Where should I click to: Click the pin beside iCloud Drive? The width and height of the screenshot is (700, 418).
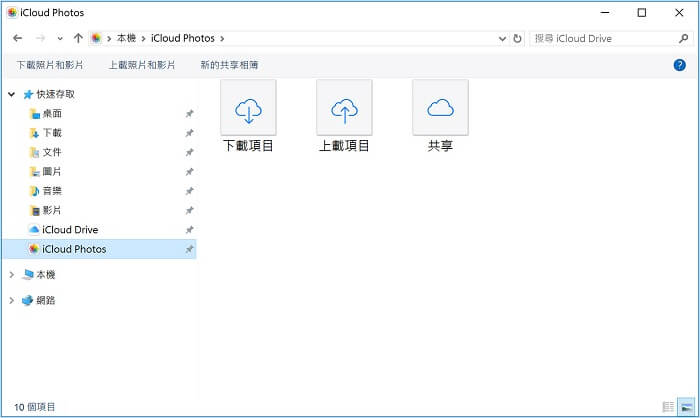[x=189, y=230]
